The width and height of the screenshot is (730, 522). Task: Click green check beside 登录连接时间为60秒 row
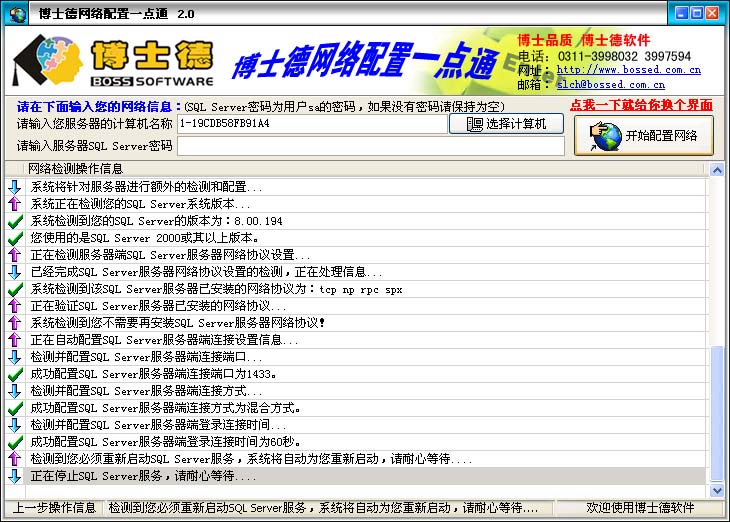coord(15,442)
